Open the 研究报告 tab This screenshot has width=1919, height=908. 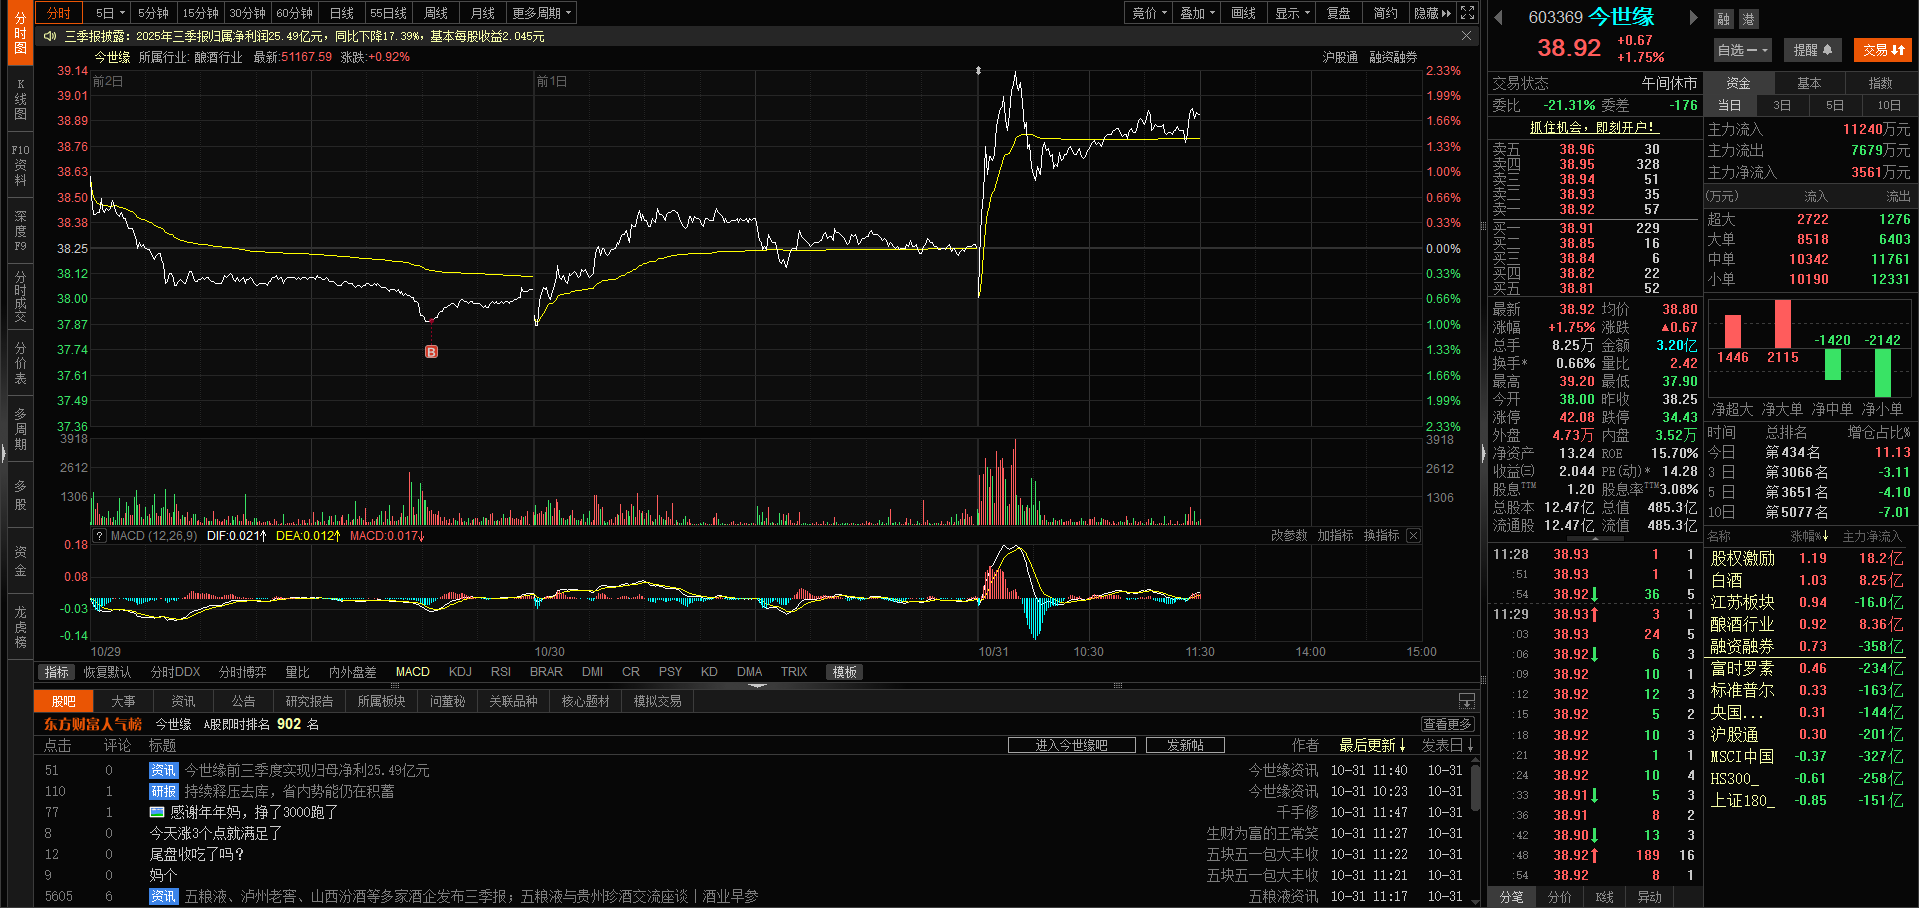point(309,701)
